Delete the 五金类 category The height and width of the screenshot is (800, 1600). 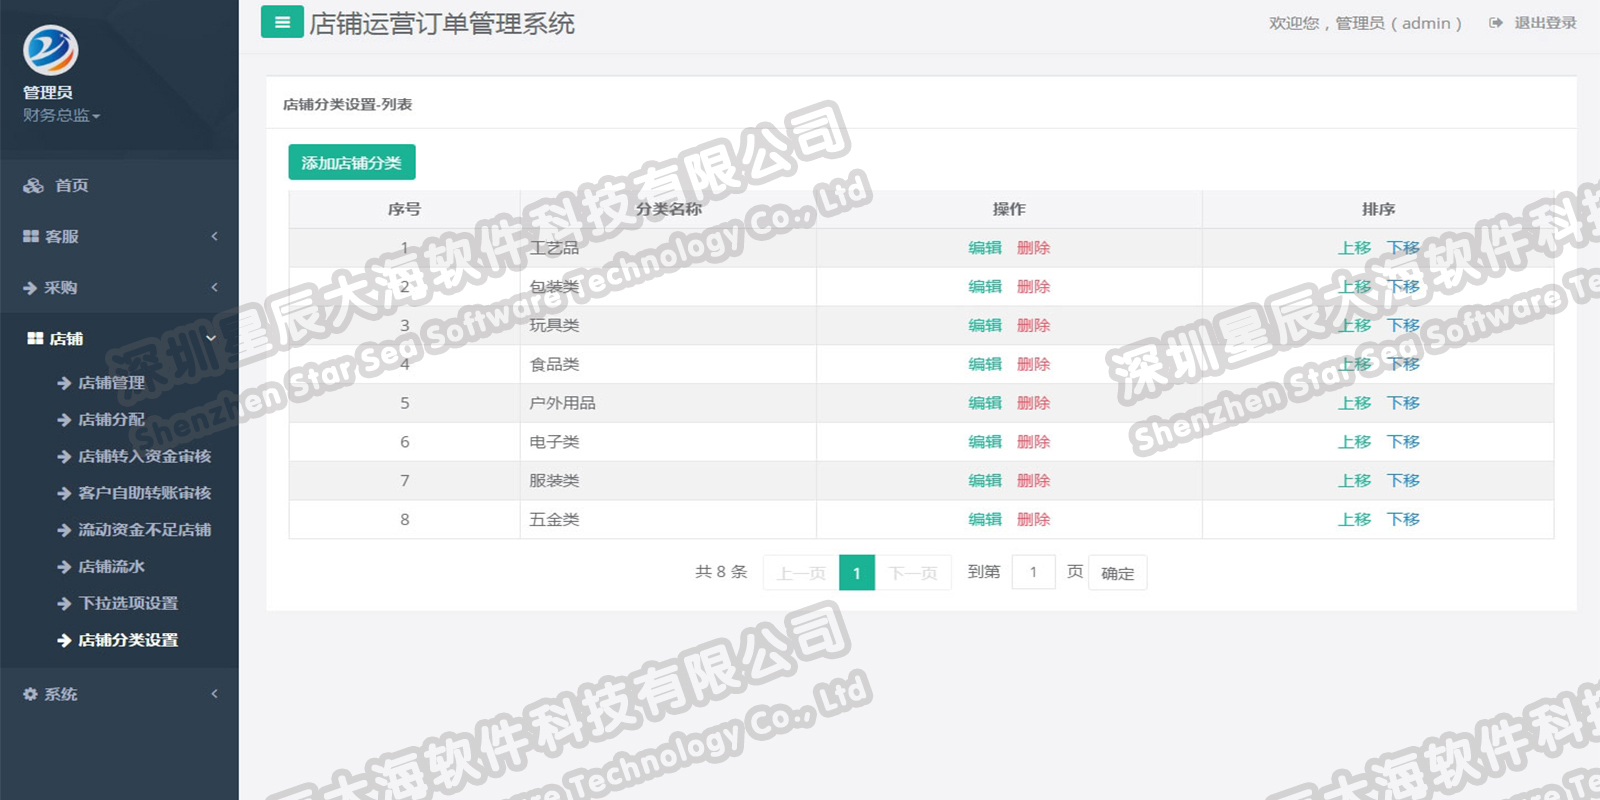tap(1033, 519)
